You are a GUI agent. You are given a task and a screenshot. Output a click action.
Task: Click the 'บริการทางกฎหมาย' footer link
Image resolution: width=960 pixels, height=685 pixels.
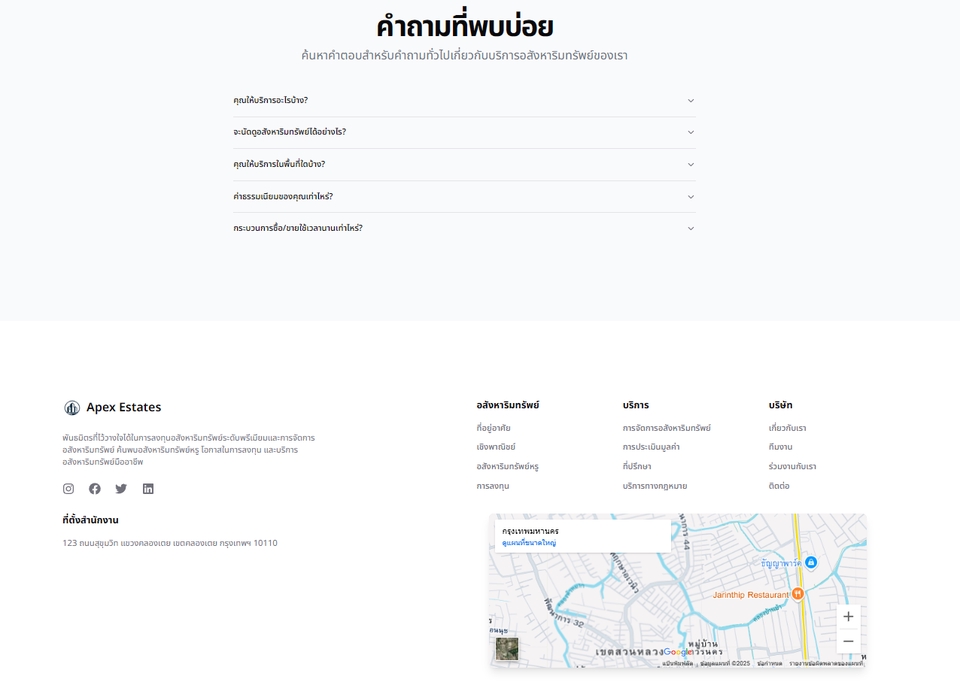tap(655, 486)
